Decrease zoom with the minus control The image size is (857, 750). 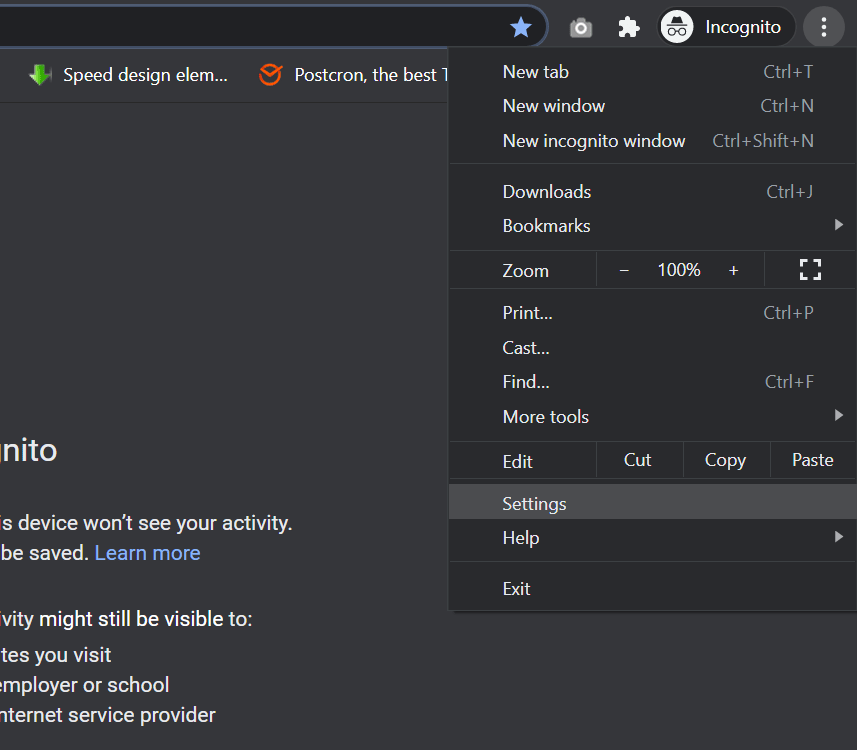624,269
